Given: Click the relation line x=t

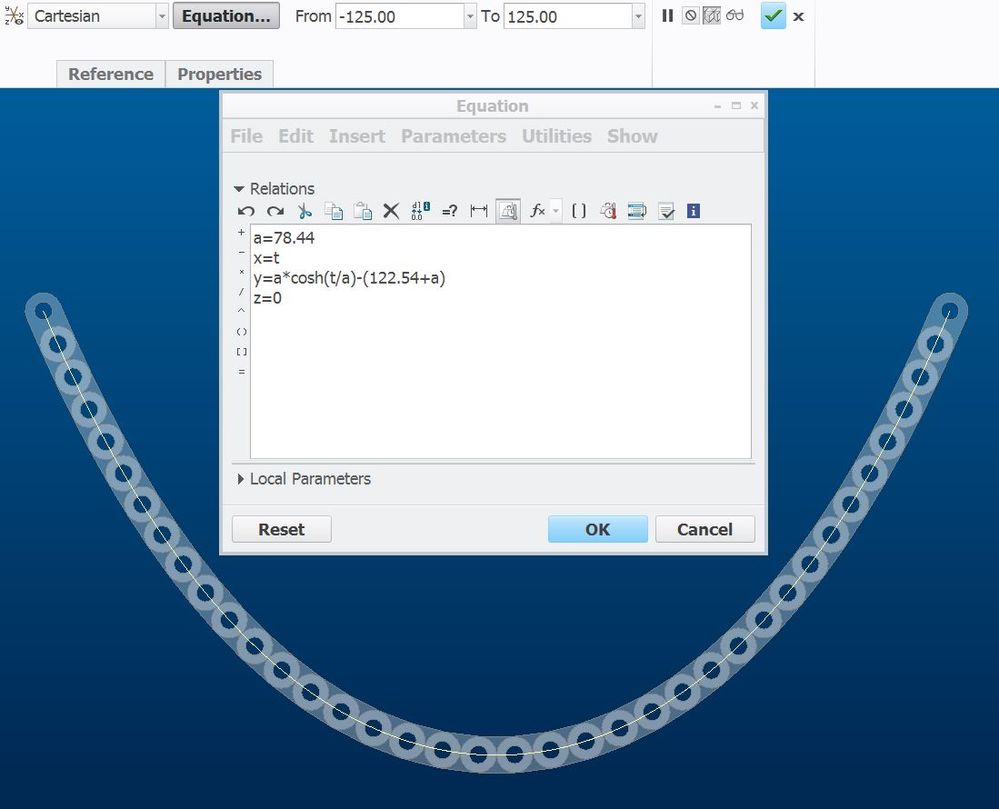Looking at the screenshot, I should (x=266, y=258).
